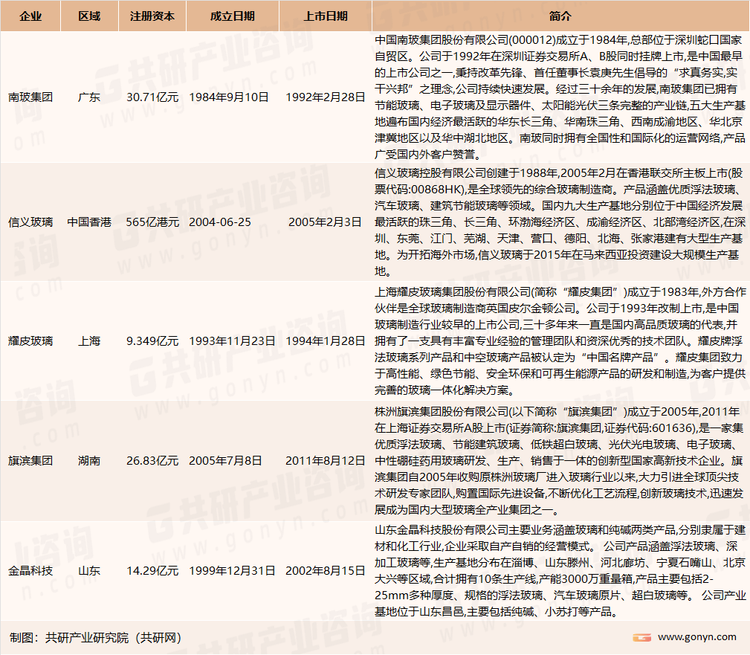The width and height of the screenshot is (750, 655).
Task: Click founding date 2004-06-25
Action: coord(220,222)
